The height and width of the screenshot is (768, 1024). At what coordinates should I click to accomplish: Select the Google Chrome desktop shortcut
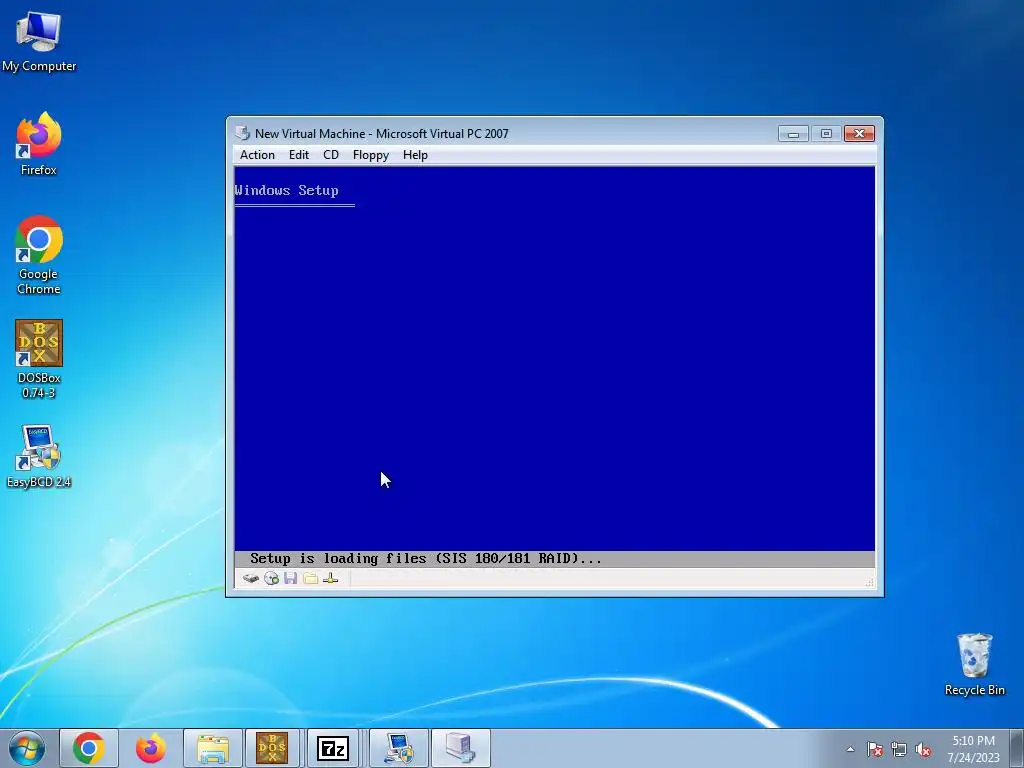coord(39,255)
